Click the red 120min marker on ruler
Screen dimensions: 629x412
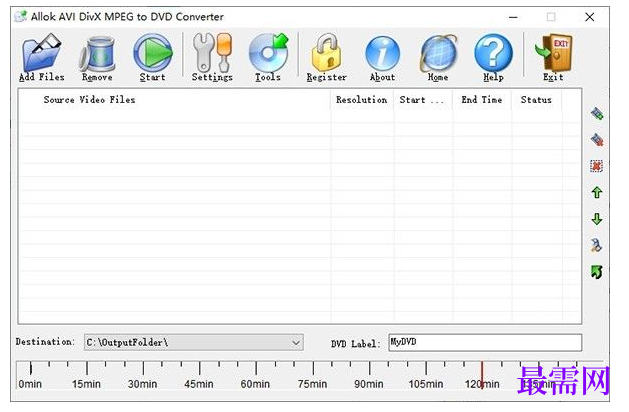pyautogui.click(x=482, y=375)
